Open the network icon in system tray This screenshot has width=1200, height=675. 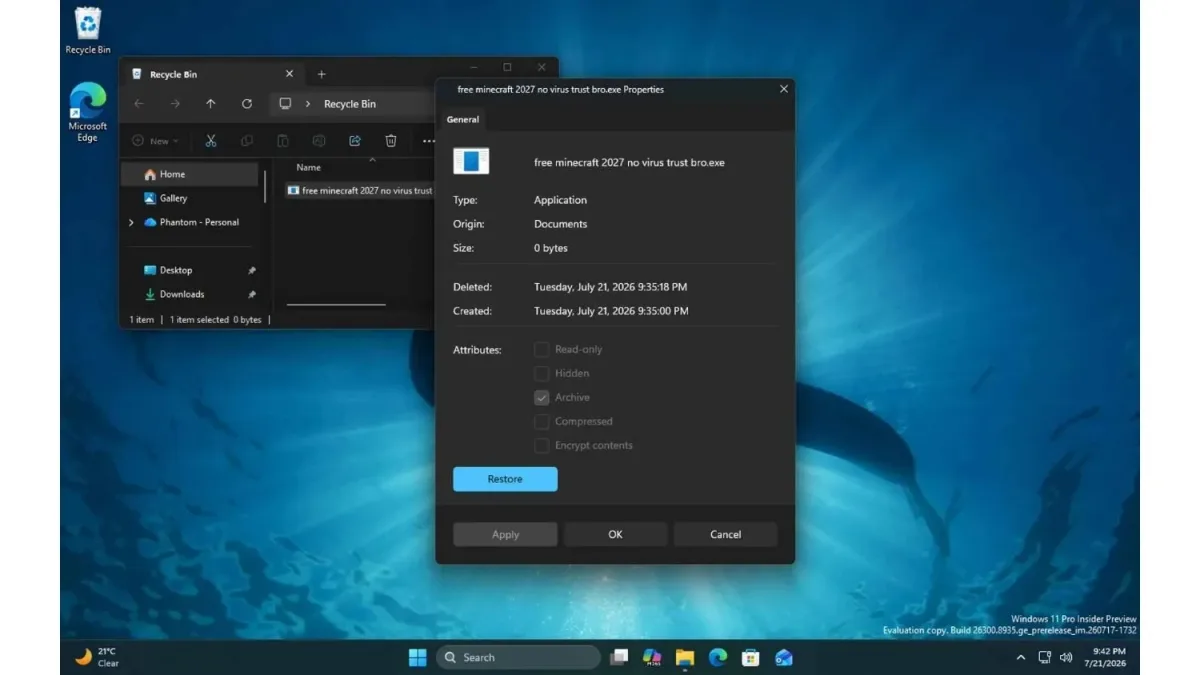1045,657
